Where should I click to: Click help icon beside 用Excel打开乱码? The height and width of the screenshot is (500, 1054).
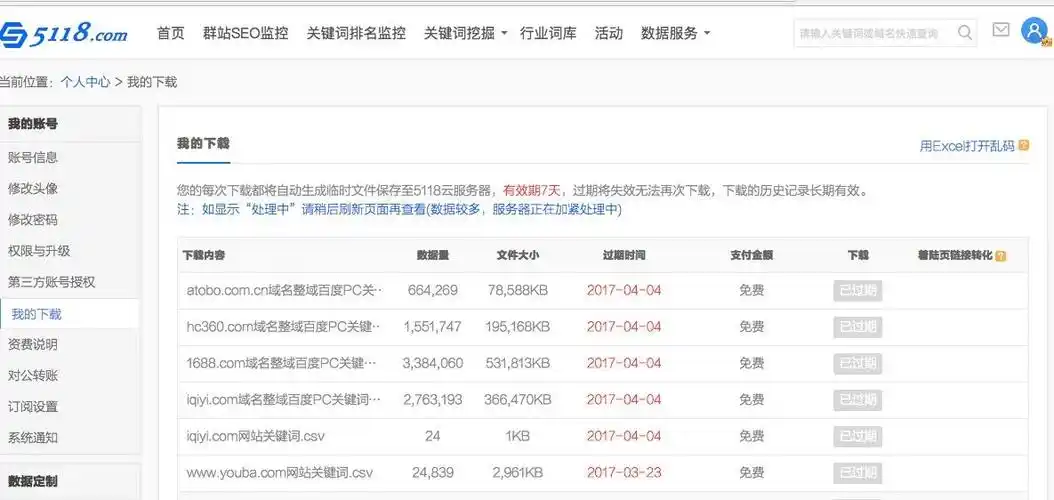point(1024,145)
